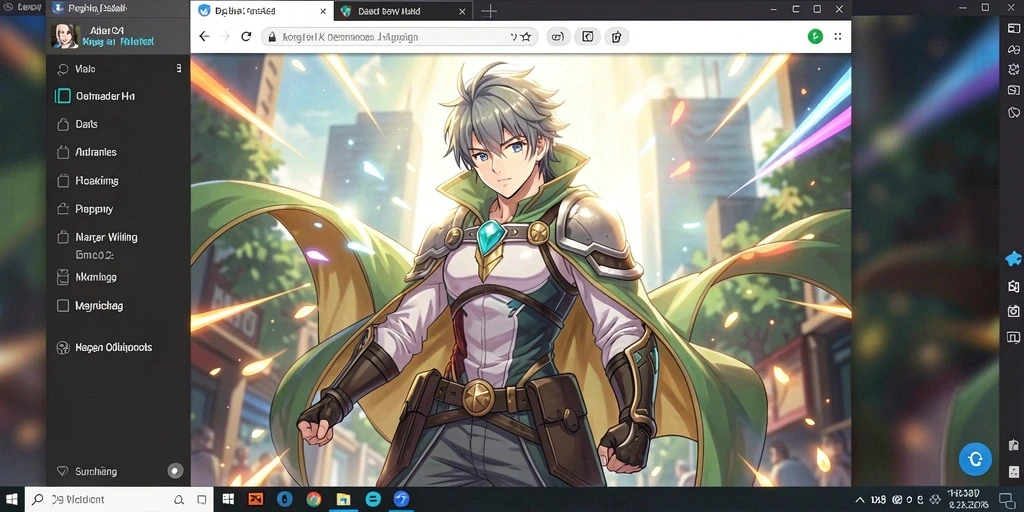Screen dimensions: 1024x512
Task: Open File Explorer from the taskbar
Action: (344, 500)
